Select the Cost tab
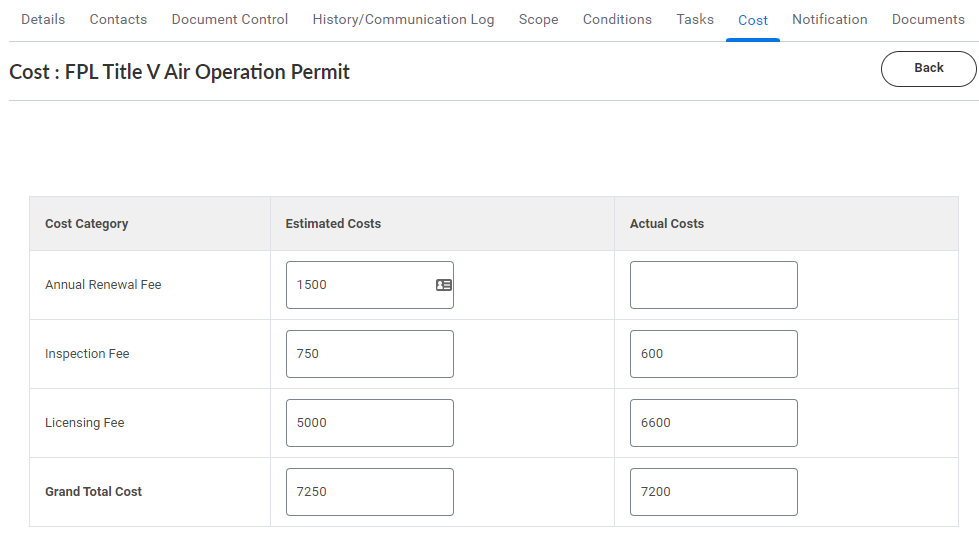This screenshot has width=979, height=534. coord(752,21)
